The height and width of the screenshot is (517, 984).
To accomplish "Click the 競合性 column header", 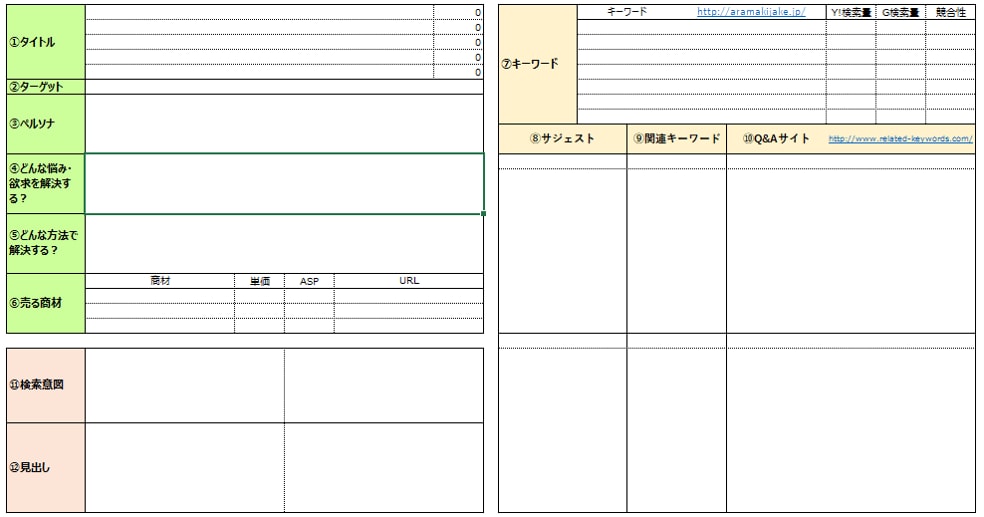I will point(950,13).
